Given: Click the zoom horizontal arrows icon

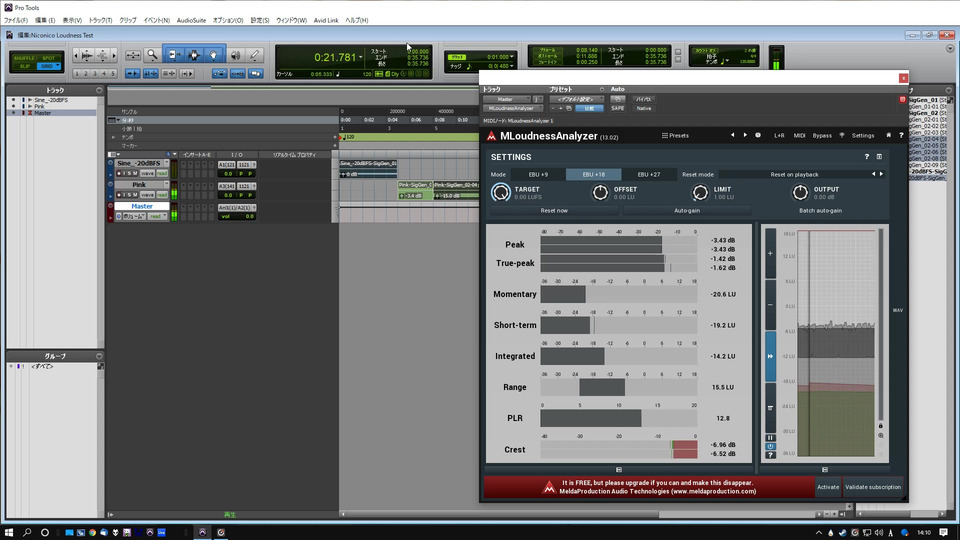Looking at the screenshot, I should (132, 55).
